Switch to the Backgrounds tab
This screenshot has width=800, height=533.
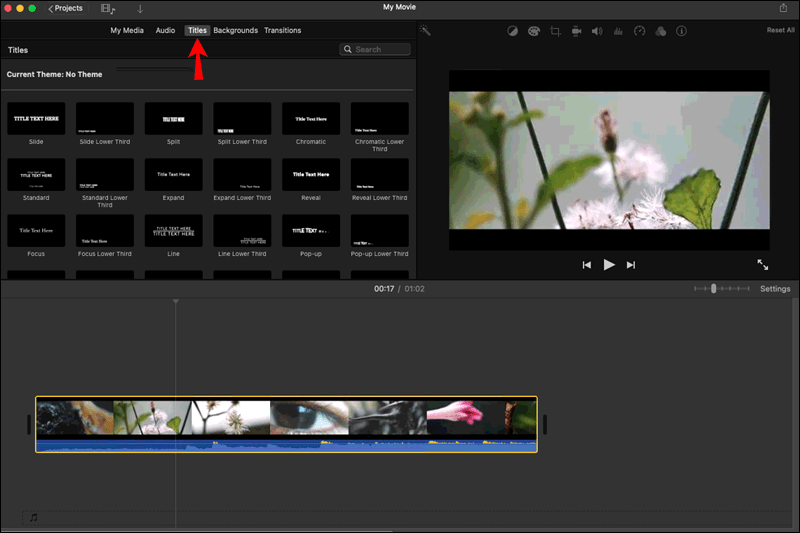click(236, 31)
